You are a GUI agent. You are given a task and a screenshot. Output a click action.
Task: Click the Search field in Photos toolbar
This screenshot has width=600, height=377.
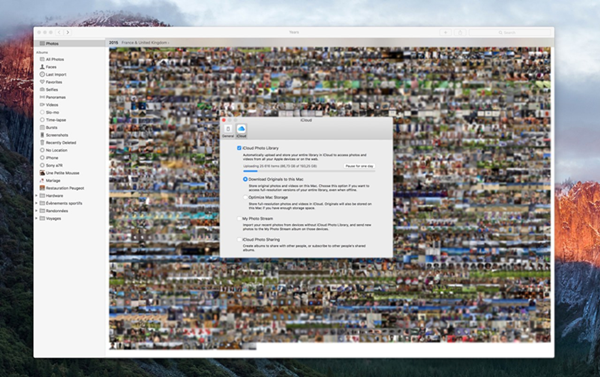click(x=510, y=33)
